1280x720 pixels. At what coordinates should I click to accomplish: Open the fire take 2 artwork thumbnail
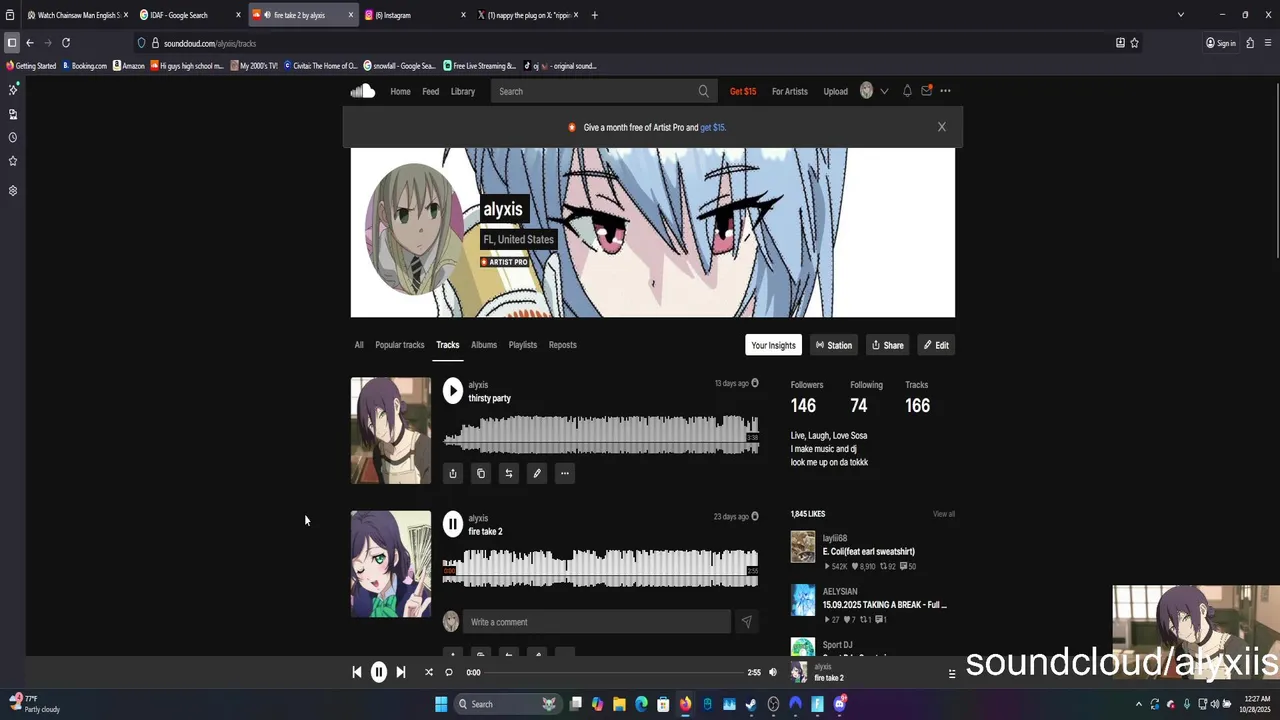click(391, 564)
